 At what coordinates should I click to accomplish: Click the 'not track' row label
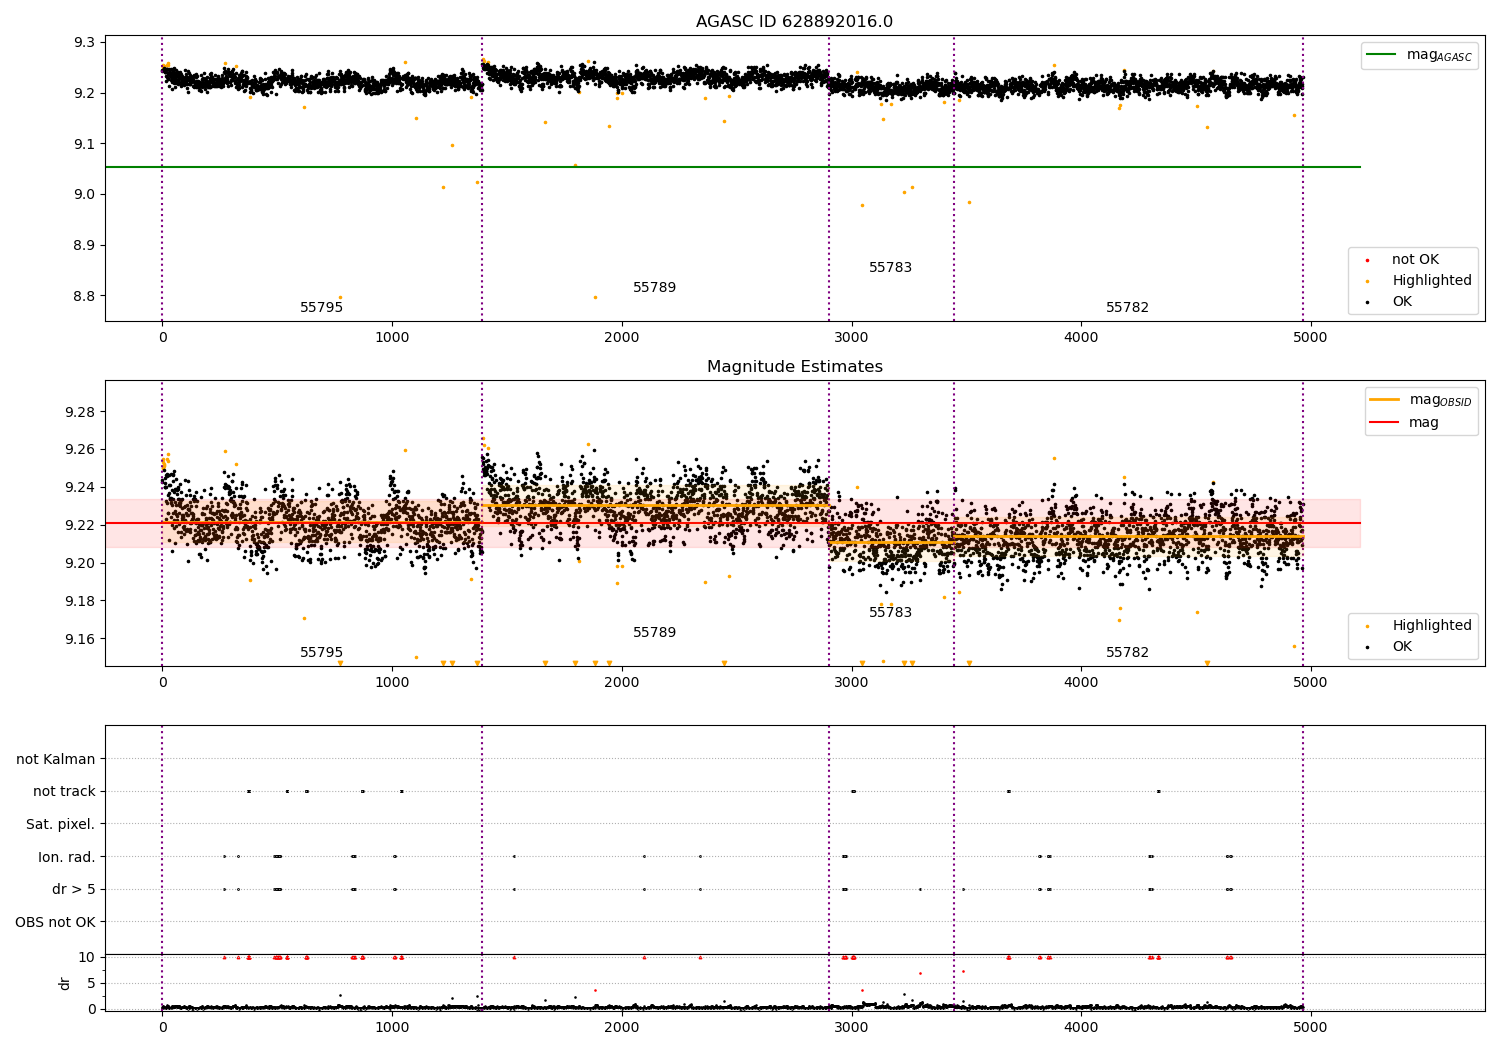[x=64, y=791]
